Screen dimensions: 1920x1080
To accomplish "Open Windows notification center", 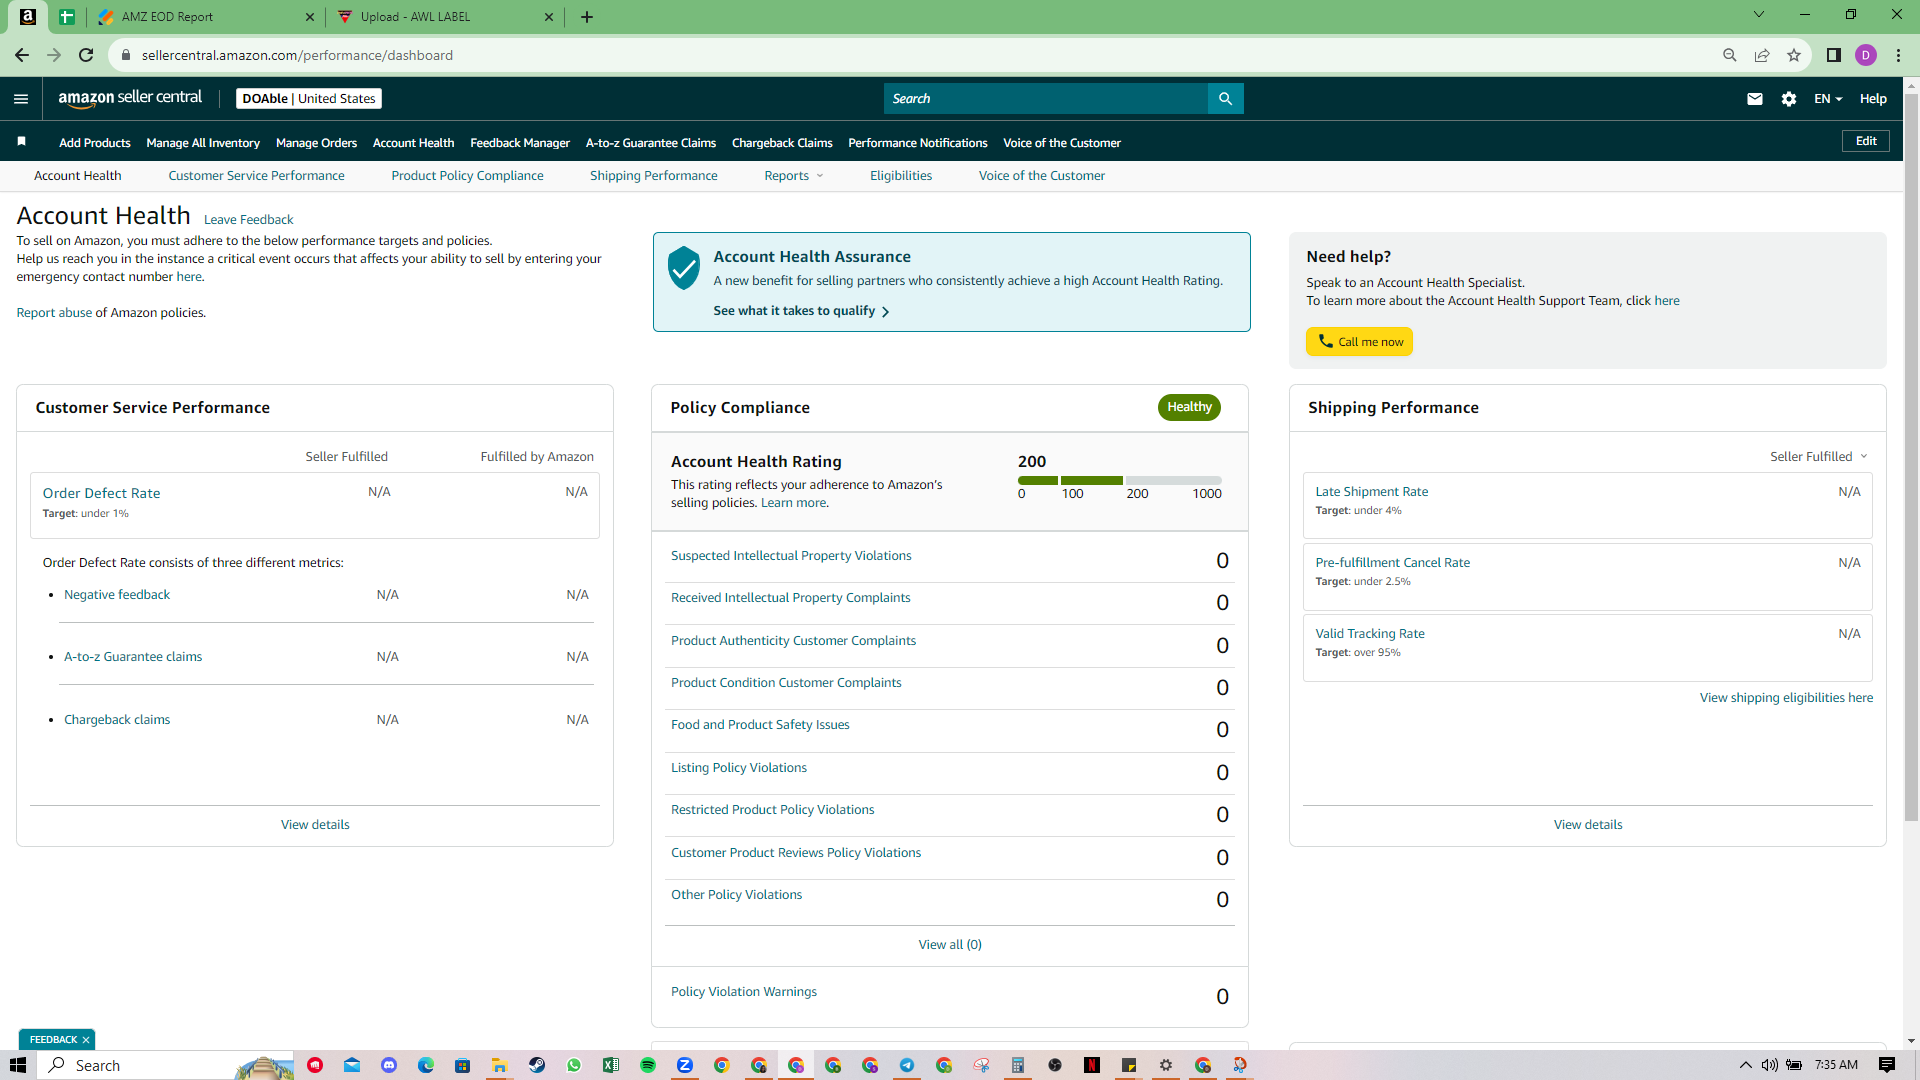I will (1887, 1065).
